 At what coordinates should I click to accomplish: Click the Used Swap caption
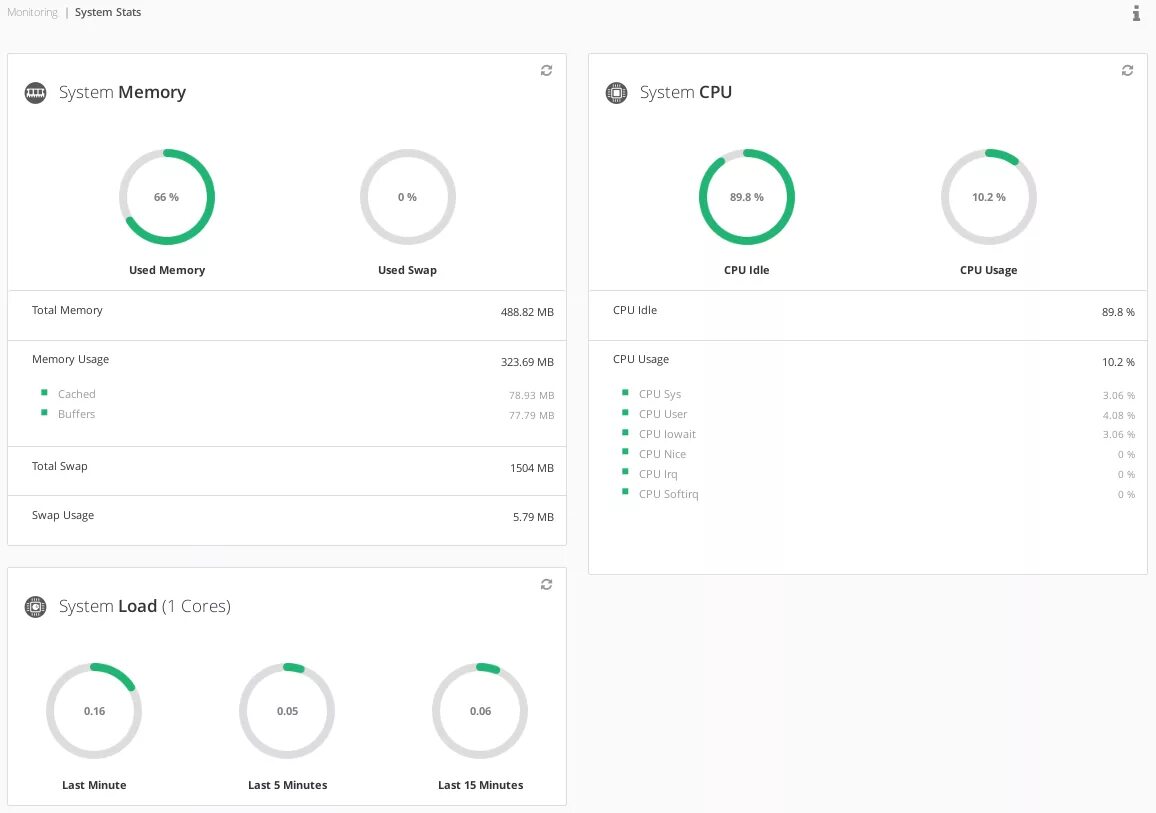[x=408, y=270]
